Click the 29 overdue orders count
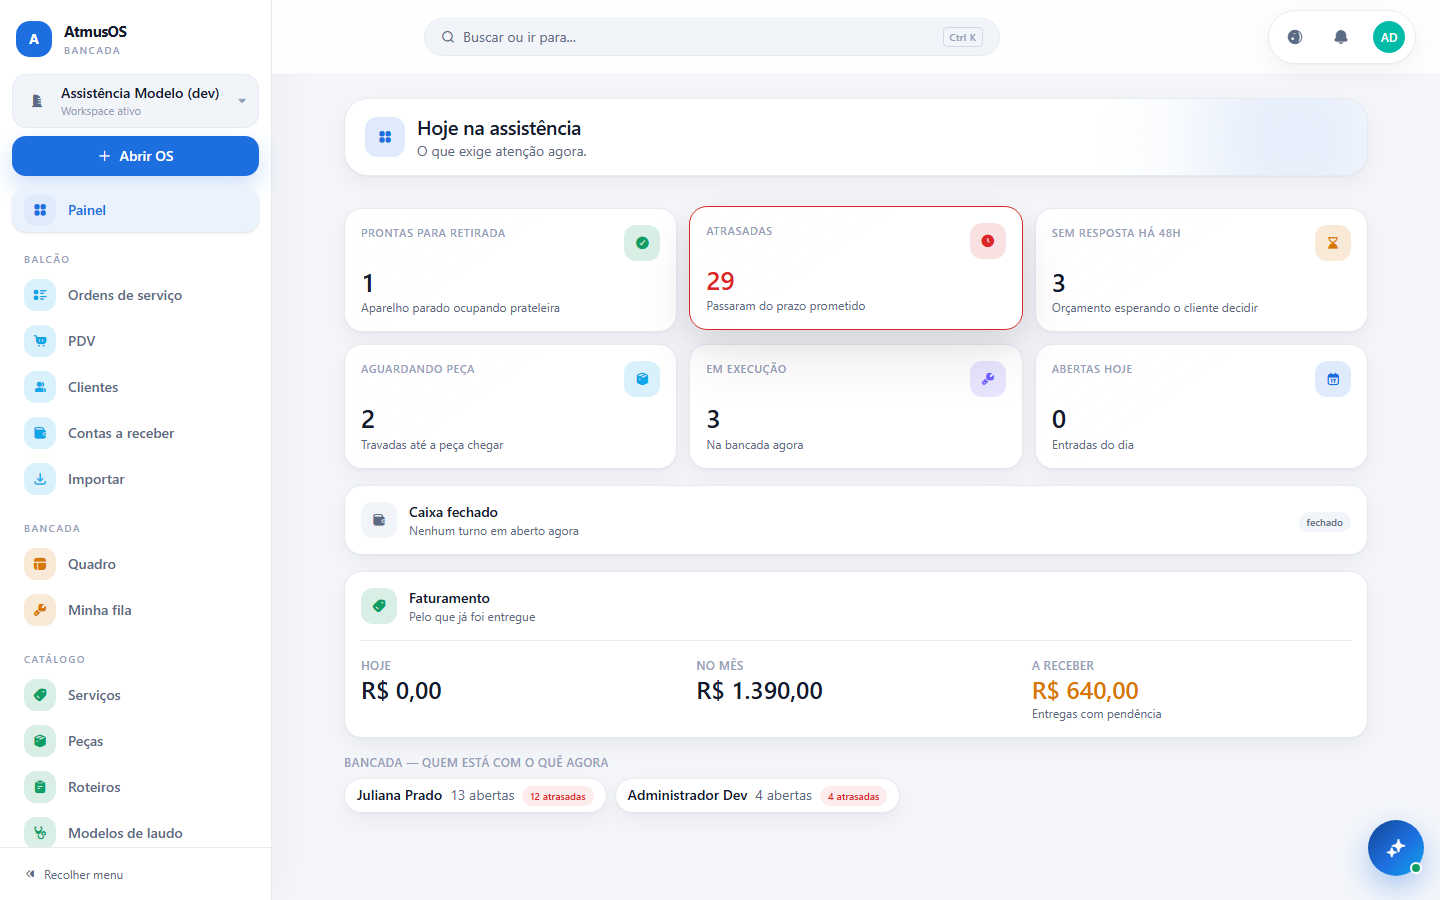The width and height of the screenshot is (1440, 900). point(720,281)
